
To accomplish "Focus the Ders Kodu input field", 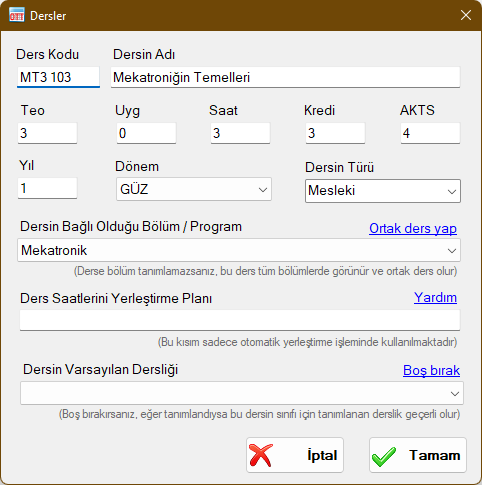I will (x=58, y=77).
